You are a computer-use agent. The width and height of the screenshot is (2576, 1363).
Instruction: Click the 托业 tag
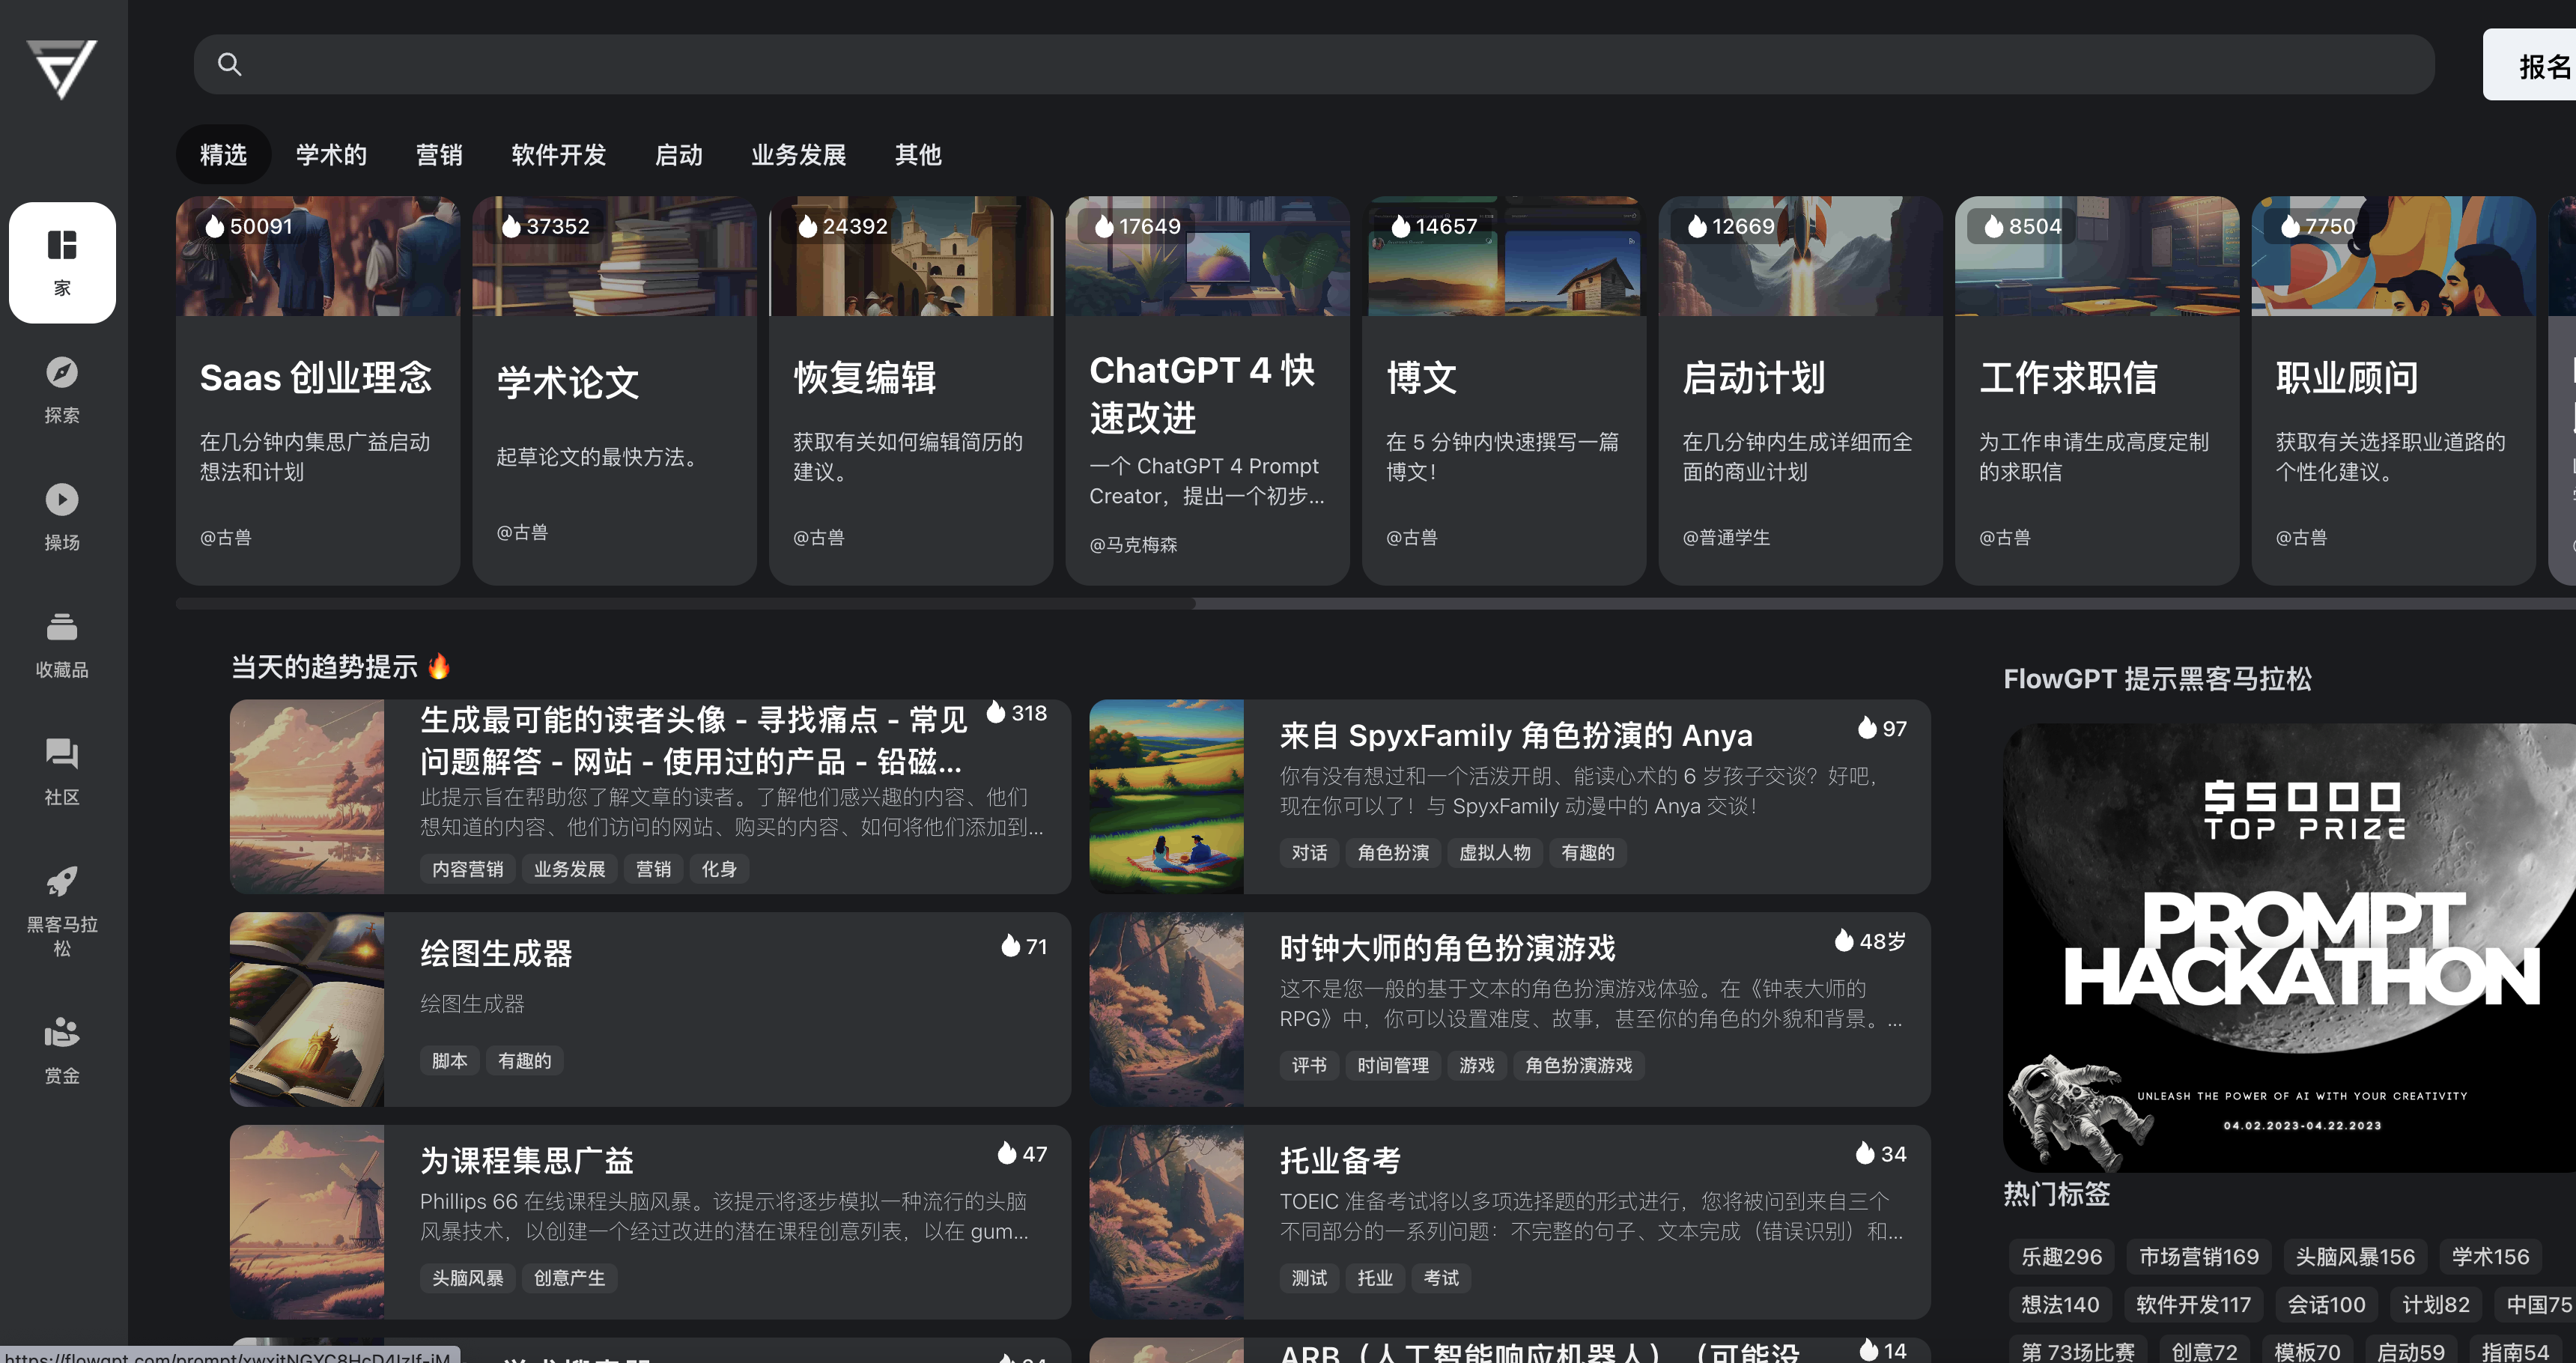pyautogui.click(x=1375, y=1278)
